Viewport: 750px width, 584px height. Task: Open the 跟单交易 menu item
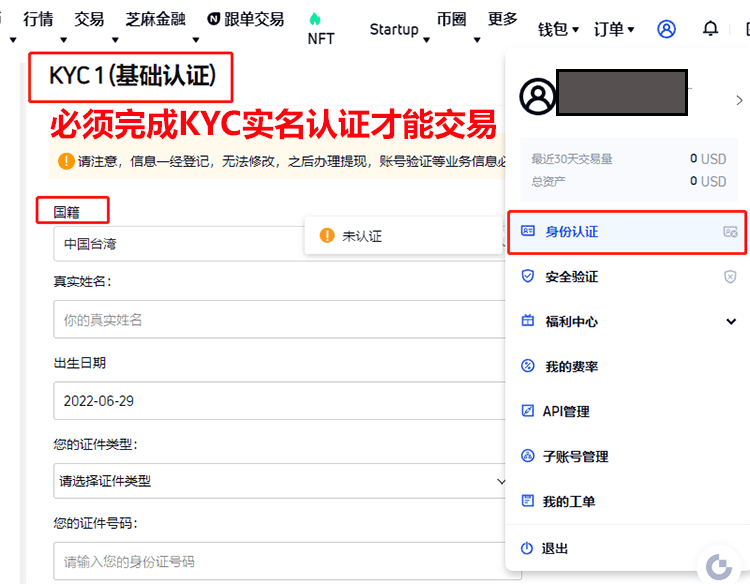click(x=246, y=19)
